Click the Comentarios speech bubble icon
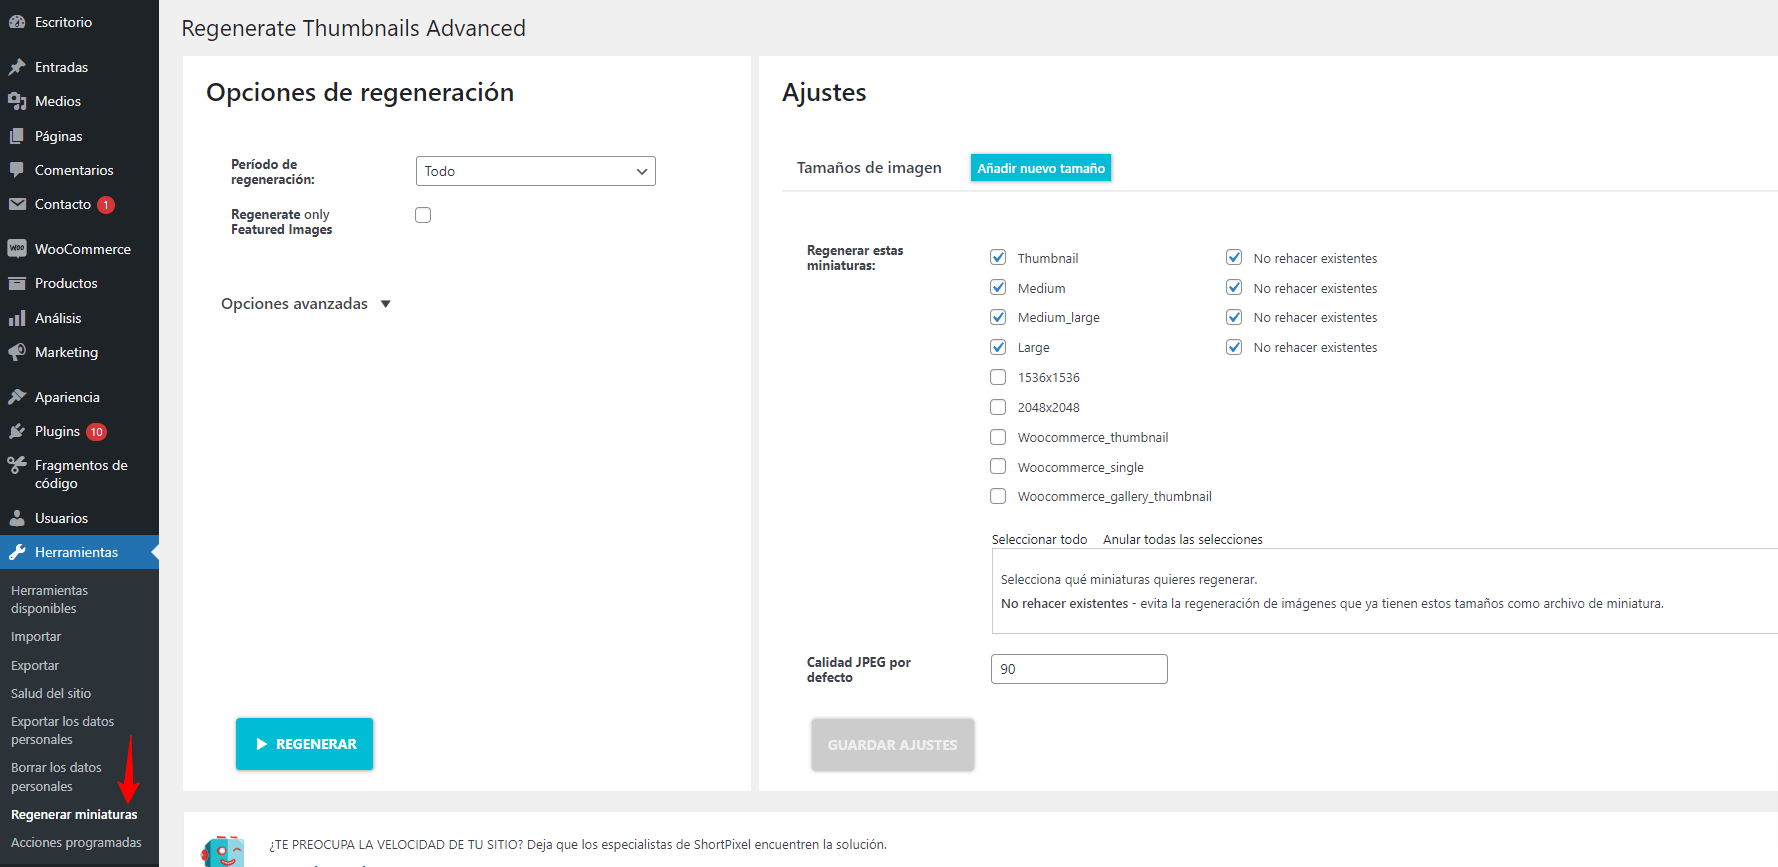 (x=17, y=170)
